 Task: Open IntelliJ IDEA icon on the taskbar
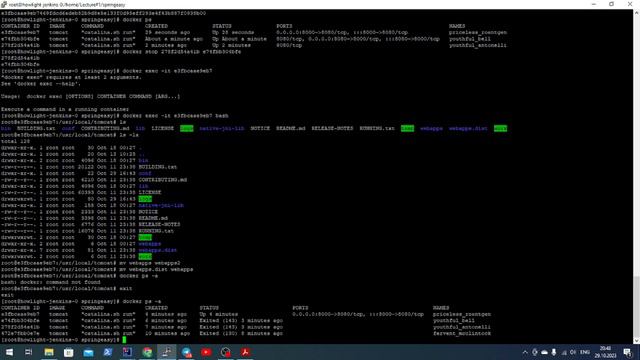127,352
